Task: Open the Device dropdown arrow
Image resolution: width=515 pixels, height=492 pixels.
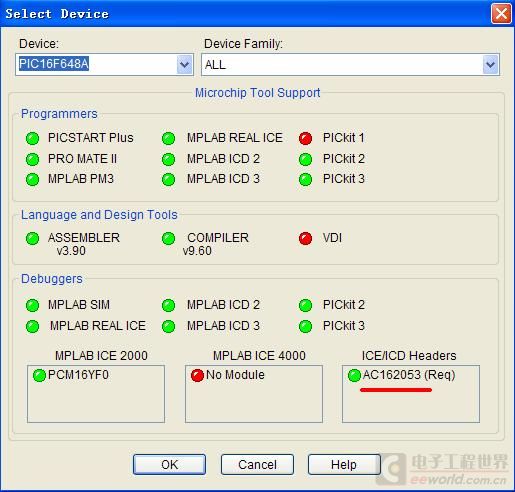Action: (x=184, y=64)
